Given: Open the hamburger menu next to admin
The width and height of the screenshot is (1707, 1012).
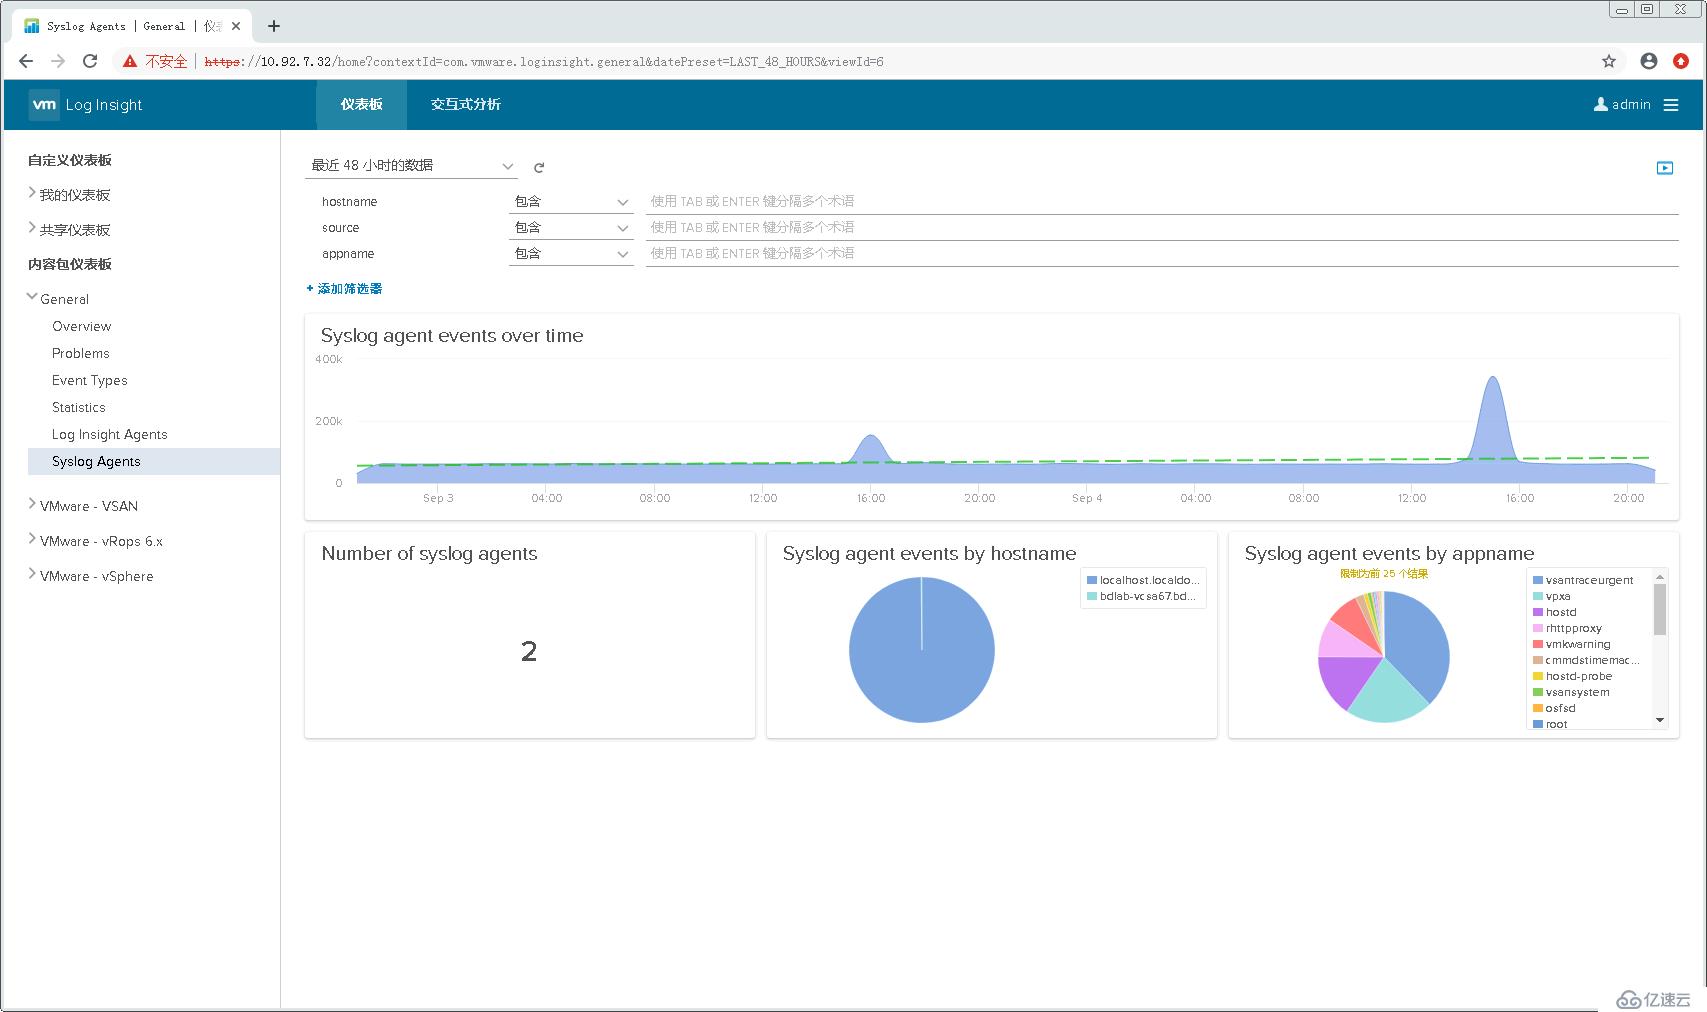Looking at the screenshot, I should tap(1671, 104).
